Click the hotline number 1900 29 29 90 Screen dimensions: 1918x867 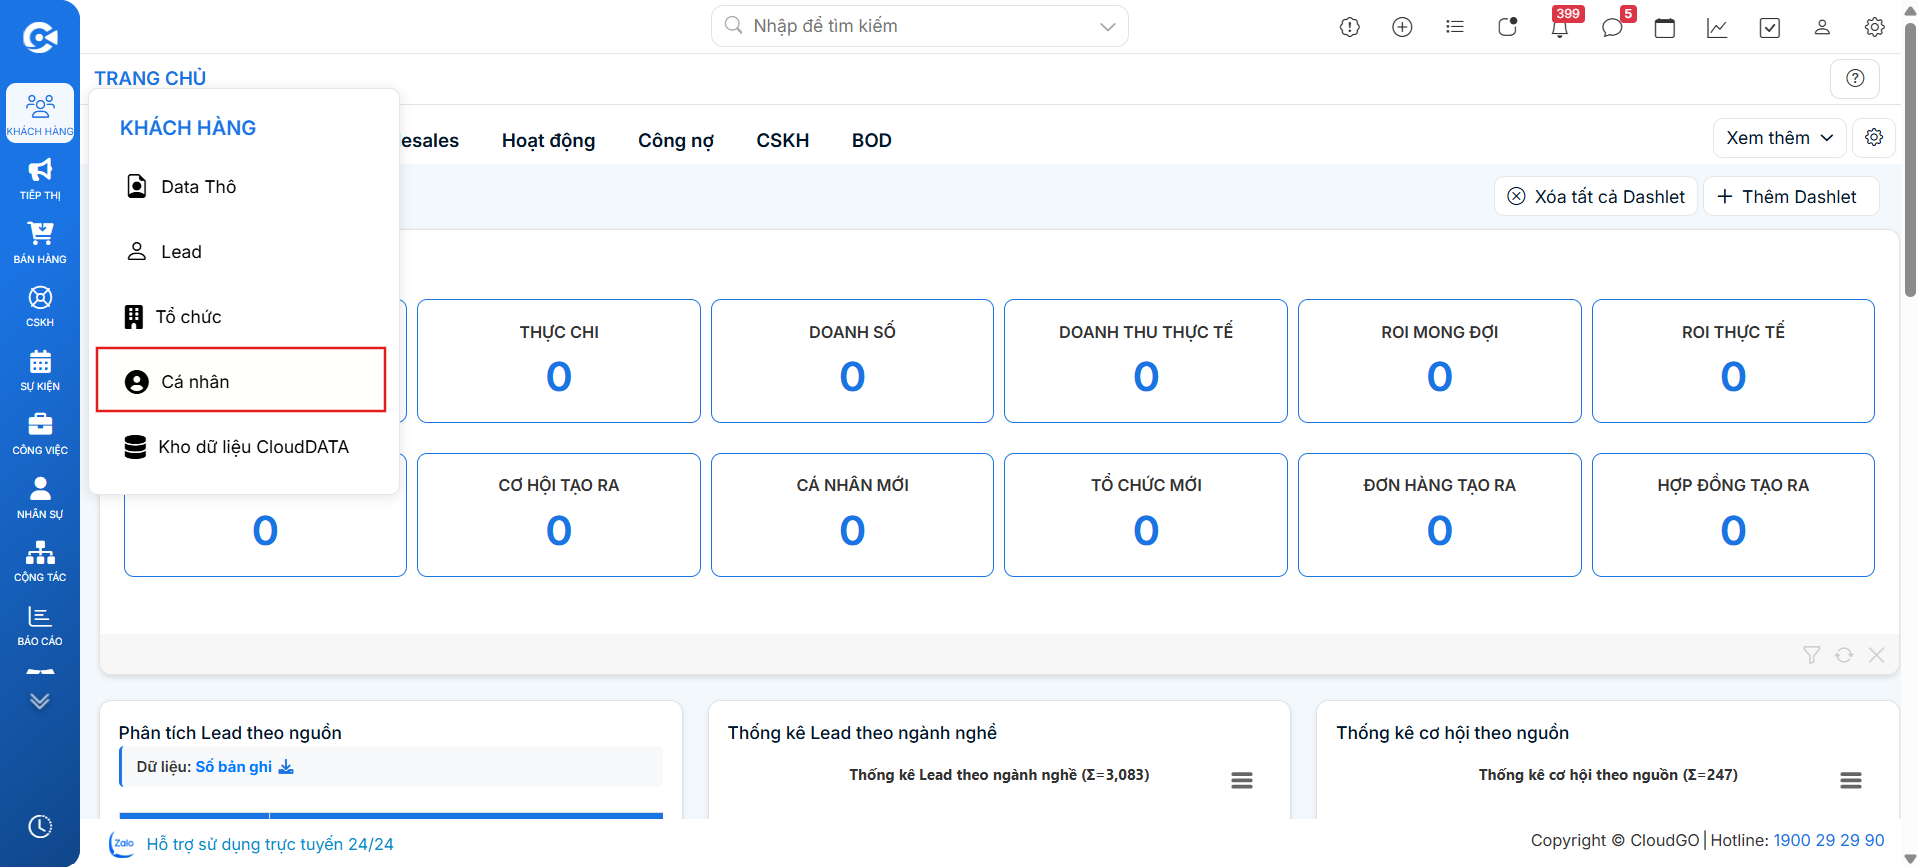pos(1828,841)
